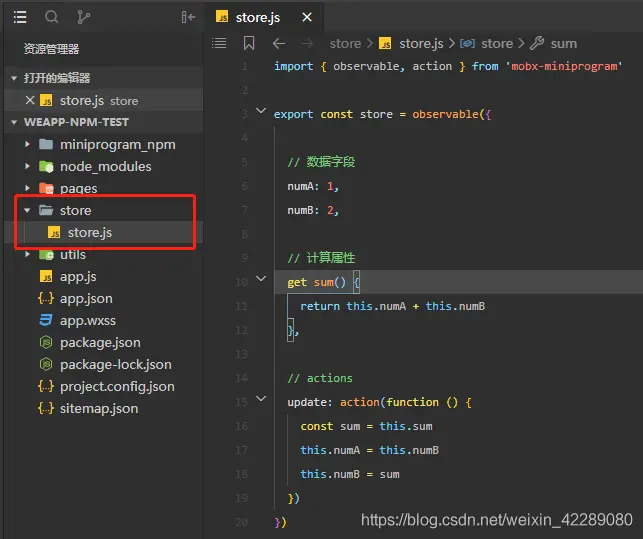Select the store.js editor tab

(x=256, y=17)
